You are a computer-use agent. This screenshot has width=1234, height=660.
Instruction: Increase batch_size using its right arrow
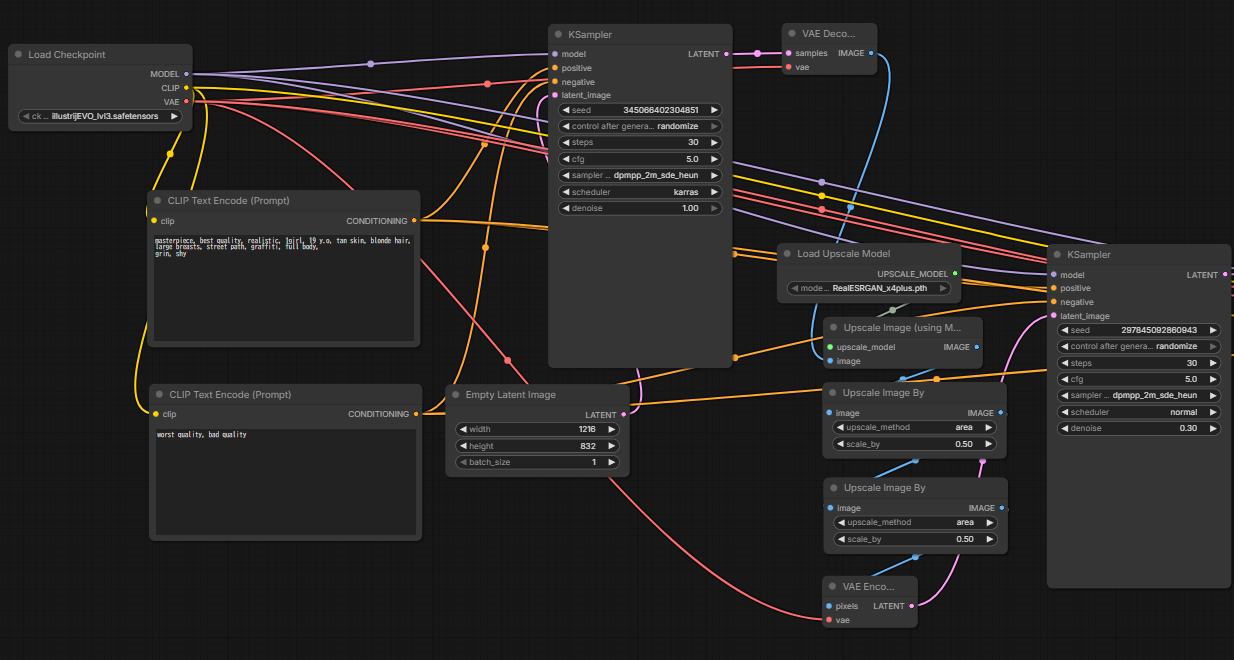coord(611,462)
